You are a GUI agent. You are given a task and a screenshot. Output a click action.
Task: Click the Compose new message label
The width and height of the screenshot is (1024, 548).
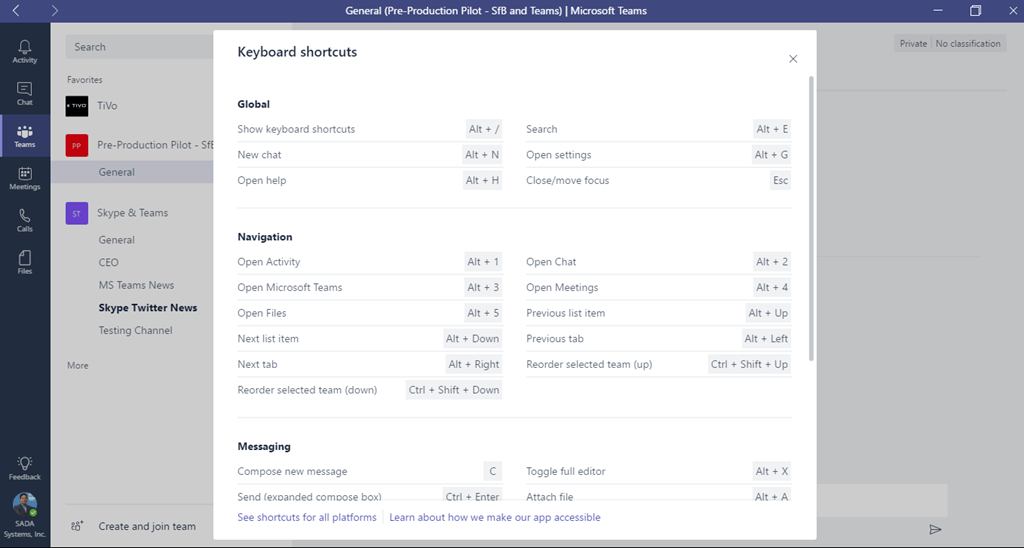tap(292, 472)
